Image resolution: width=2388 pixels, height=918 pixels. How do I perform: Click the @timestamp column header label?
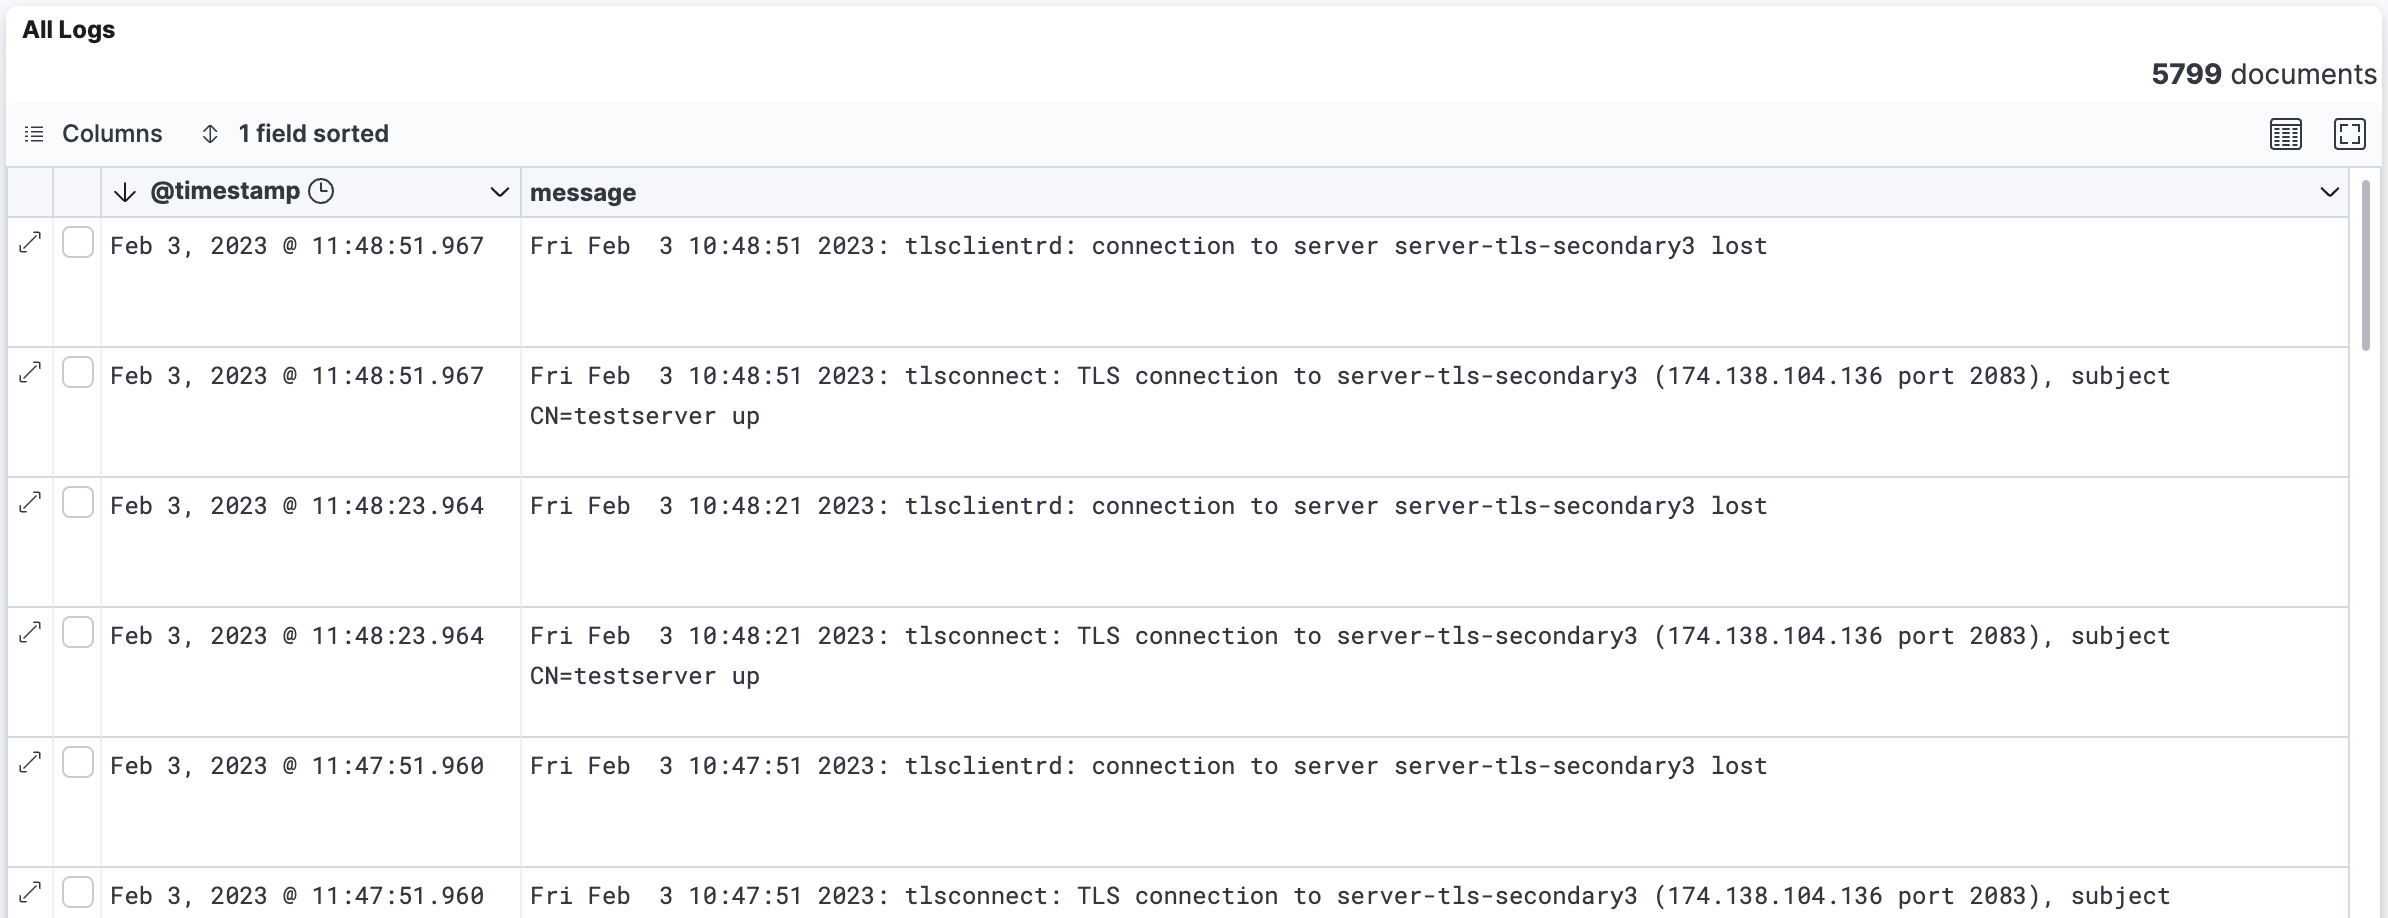tap(225, 191)
